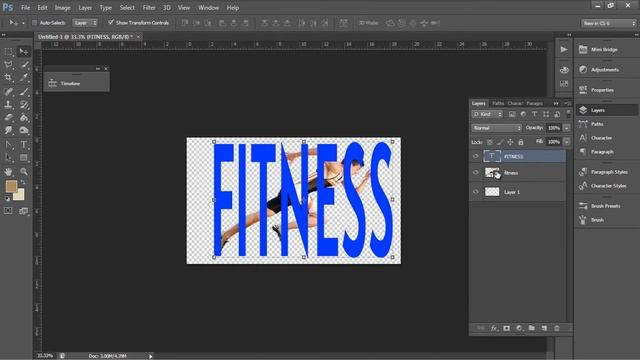This screenshot has width=640, height=360.
Task: Select the Smudge tool
Action: click(x=8, y=130)
